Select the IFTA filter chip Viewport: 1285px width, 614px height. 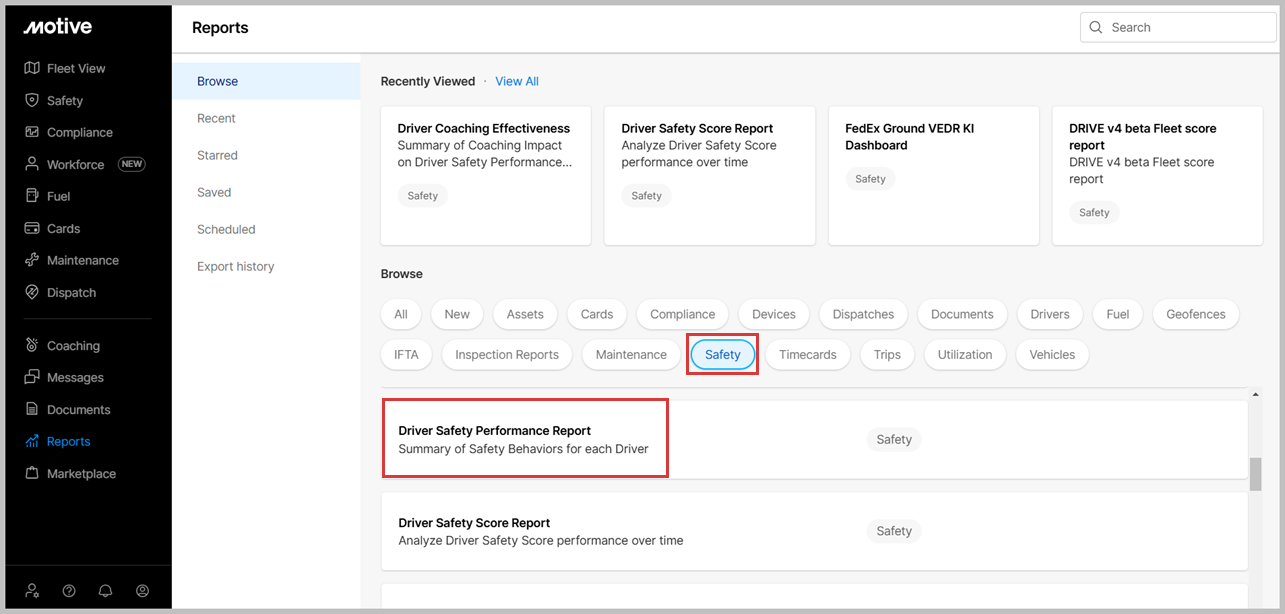click(406, 354)
